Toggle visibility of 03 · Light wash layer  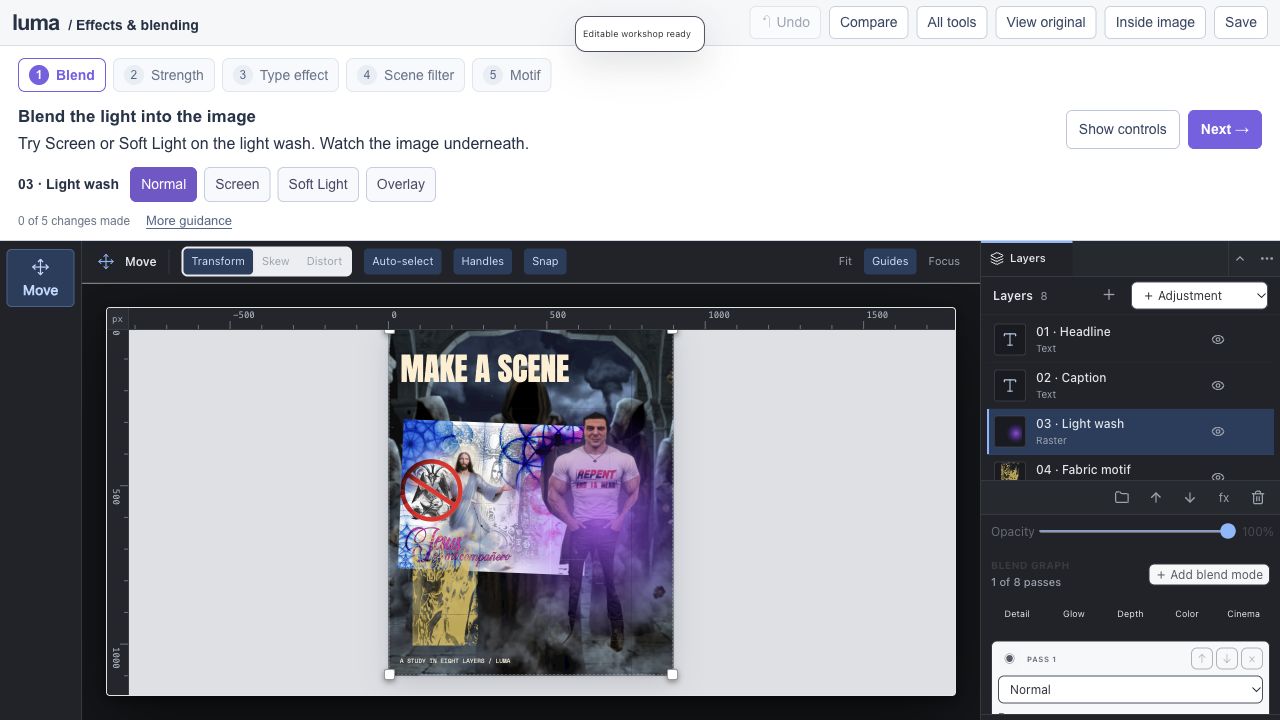click(x=1218, y=432)
